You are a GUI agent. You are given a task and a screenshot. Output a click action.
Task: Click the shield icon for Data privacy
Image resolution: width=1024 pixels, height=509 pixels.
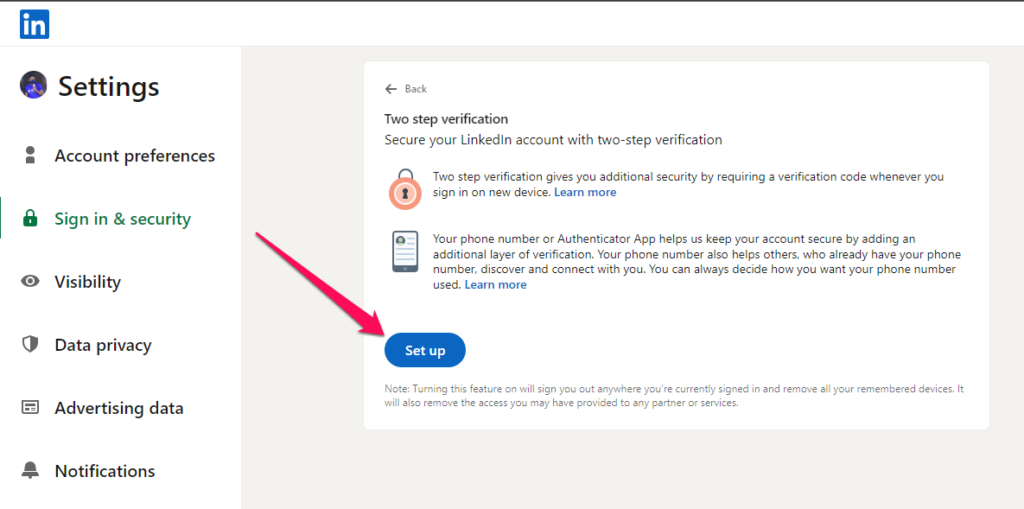tap(30, 344)
